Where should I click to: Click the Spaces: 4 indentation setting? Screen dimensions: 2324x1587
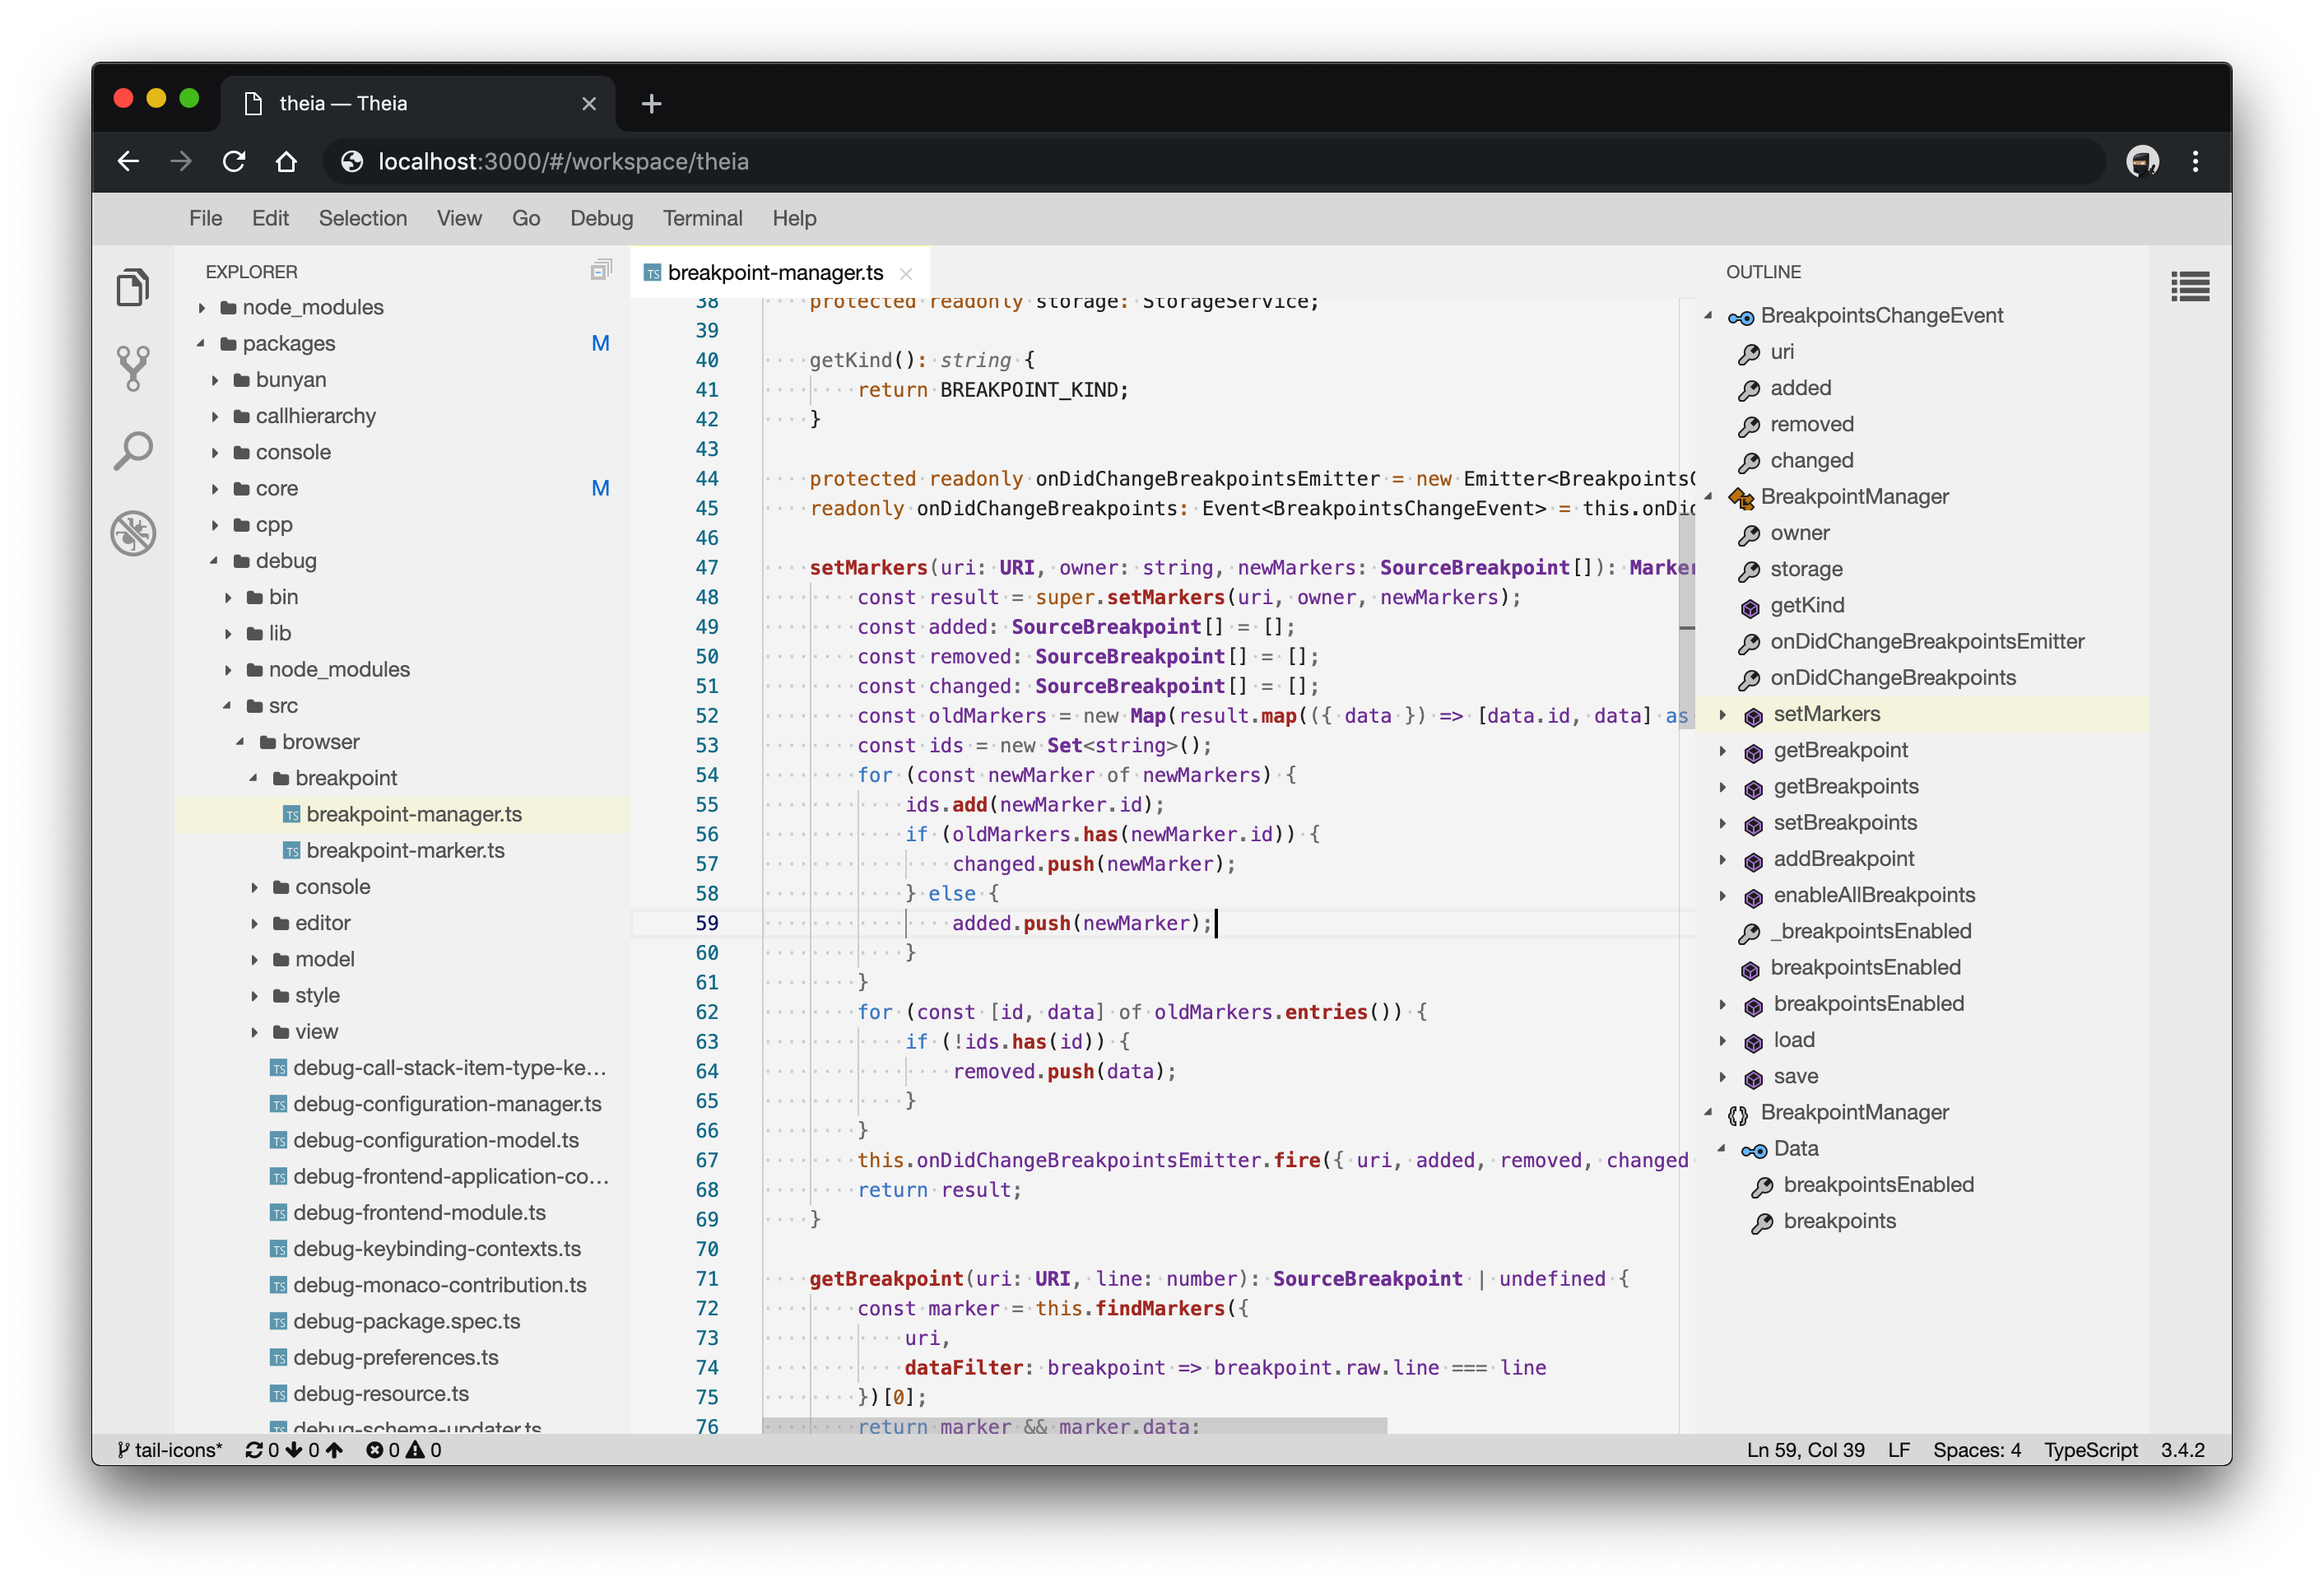click(1976, 1450)
